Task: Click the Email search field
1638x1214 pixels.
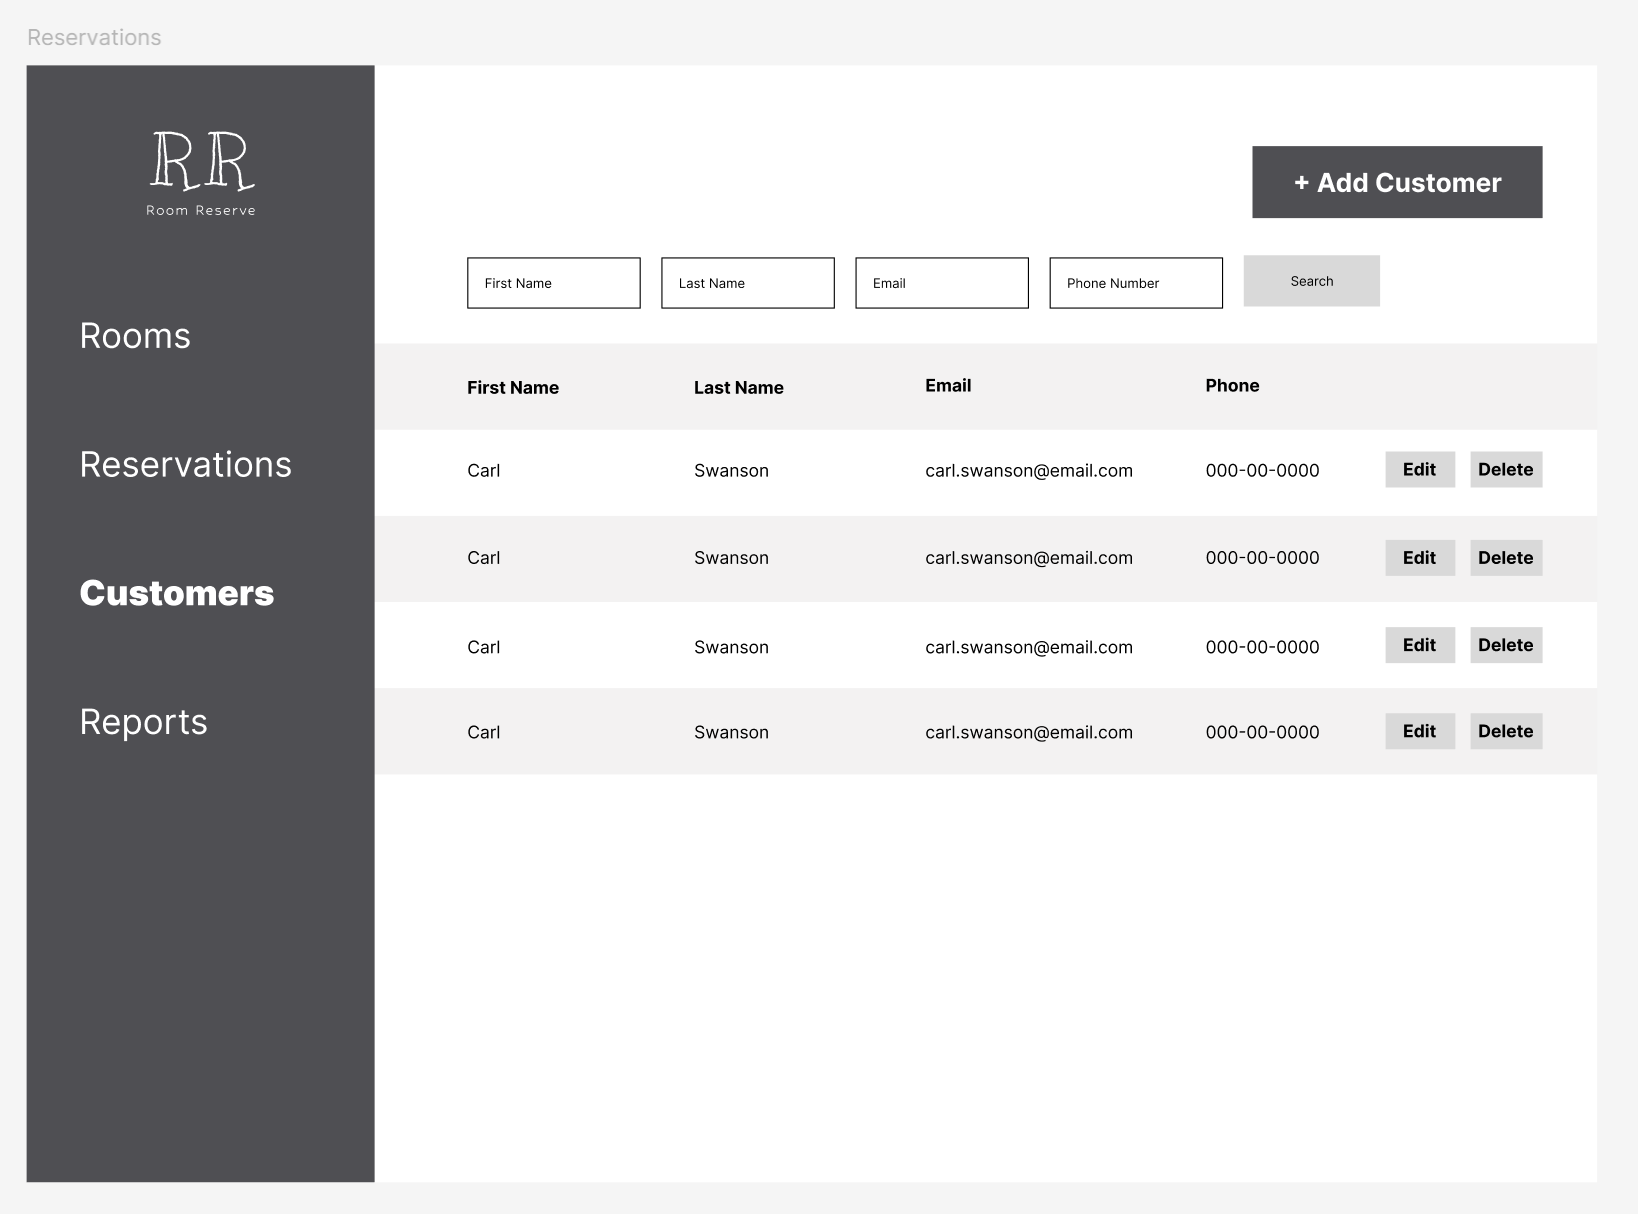Action: pyautogui.click(x=941, y=283)
